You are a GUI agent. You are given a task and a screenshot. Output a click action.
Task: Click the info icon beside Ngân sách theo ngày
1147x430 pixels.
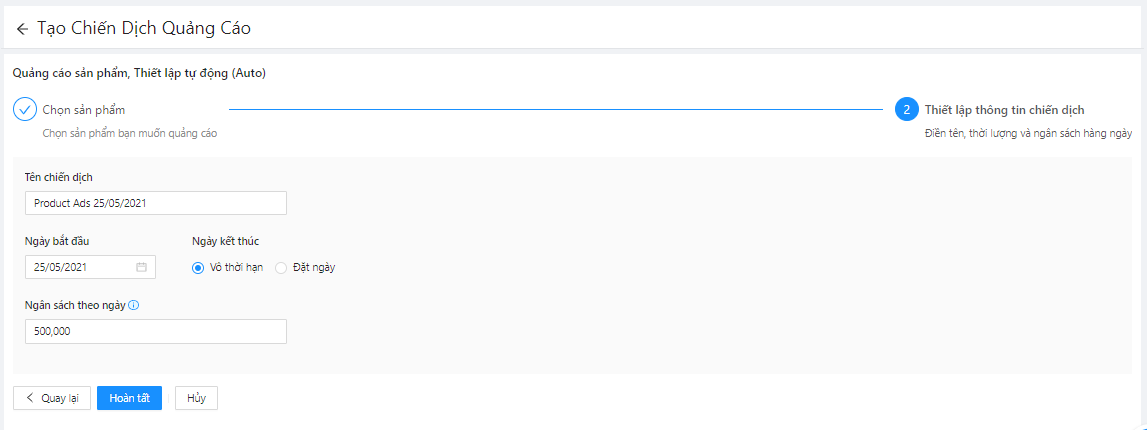134,305
